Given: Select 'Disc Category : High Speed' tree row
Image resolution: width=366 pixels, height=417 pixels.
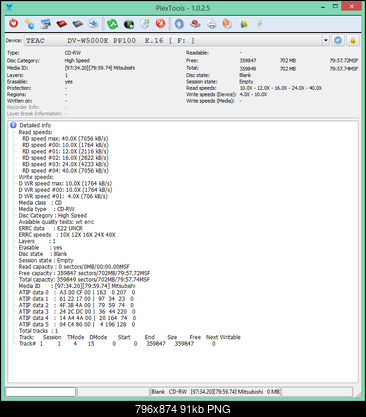Looking at the screenshot, I should coord(53,215).
